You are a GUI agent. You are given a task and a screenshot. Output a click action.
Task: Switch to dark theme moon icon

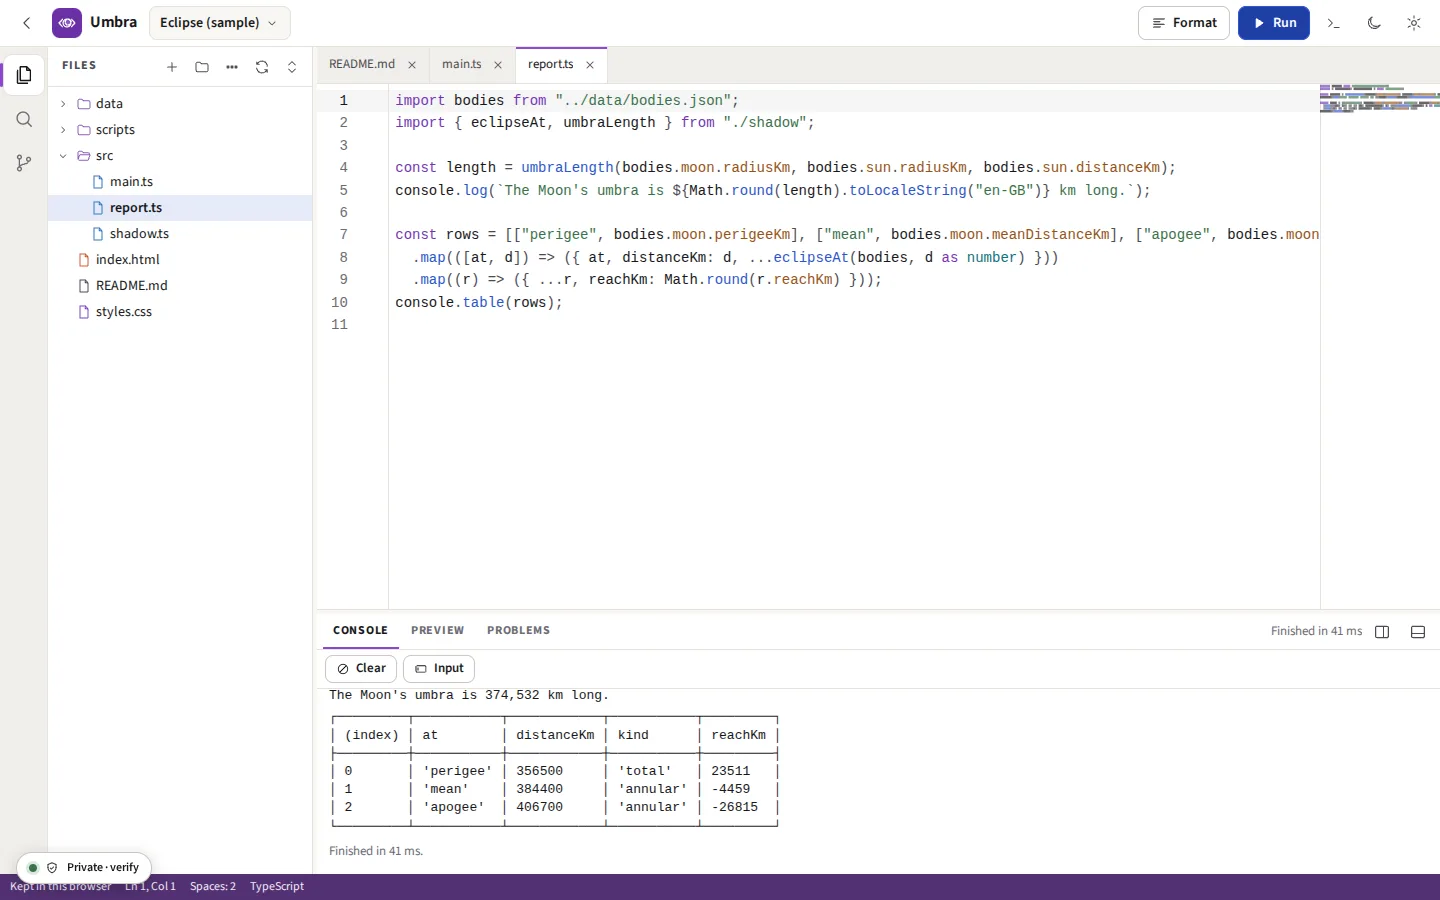(1374, 22)
